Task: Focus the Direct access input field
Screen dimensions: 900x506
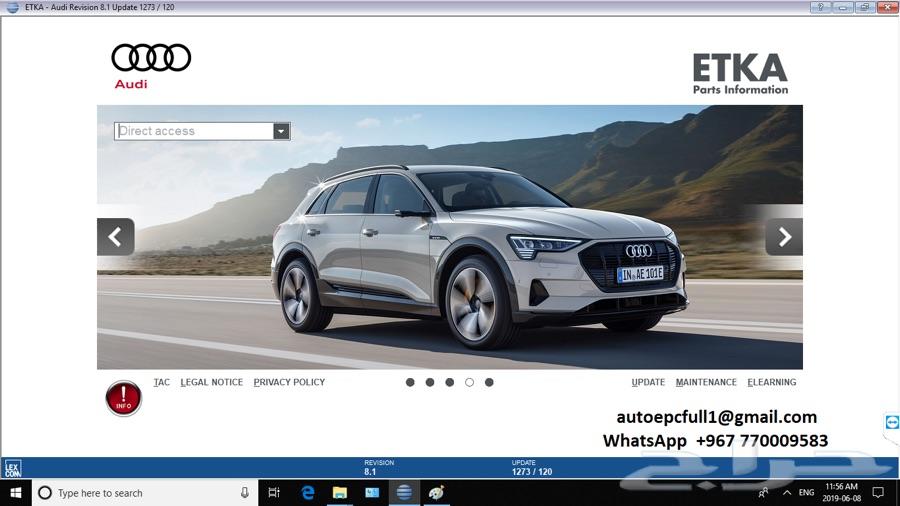Action: pos(194,131)
